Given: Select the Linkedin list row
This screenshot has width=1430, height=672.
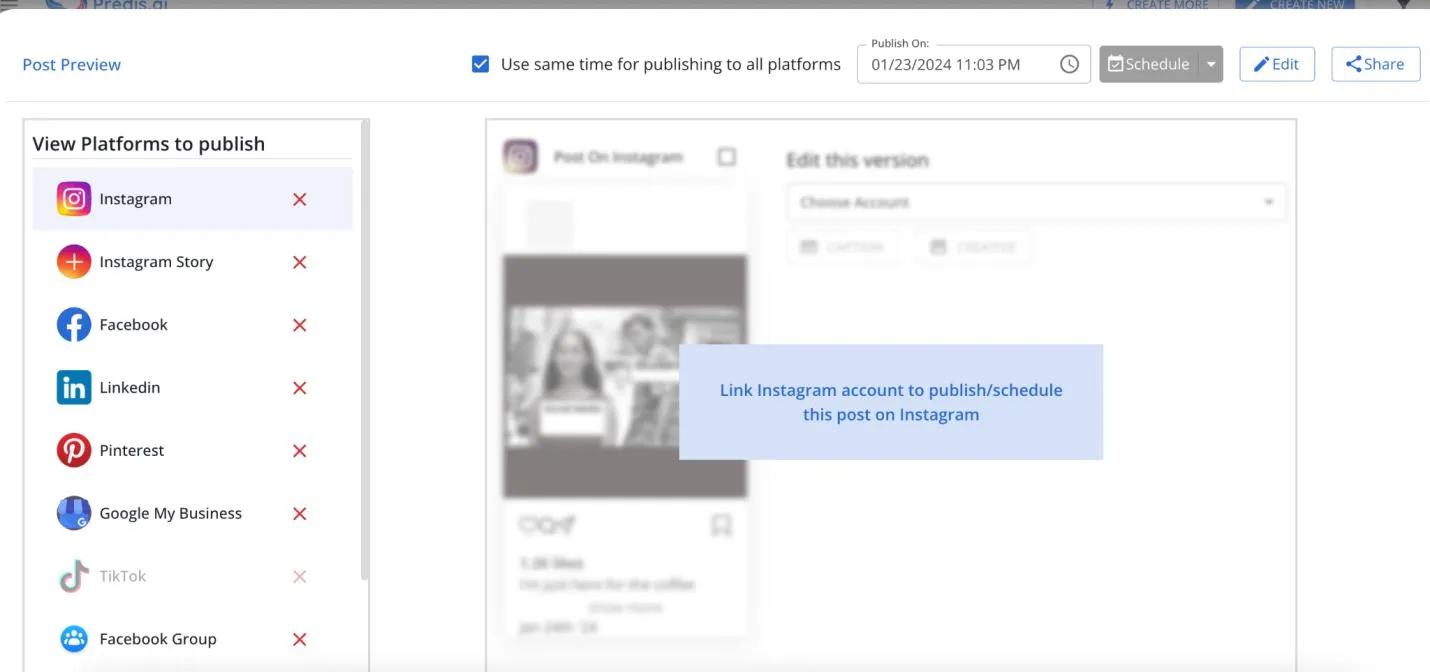Looking at the screenshot, I should [x=192, y=388].
